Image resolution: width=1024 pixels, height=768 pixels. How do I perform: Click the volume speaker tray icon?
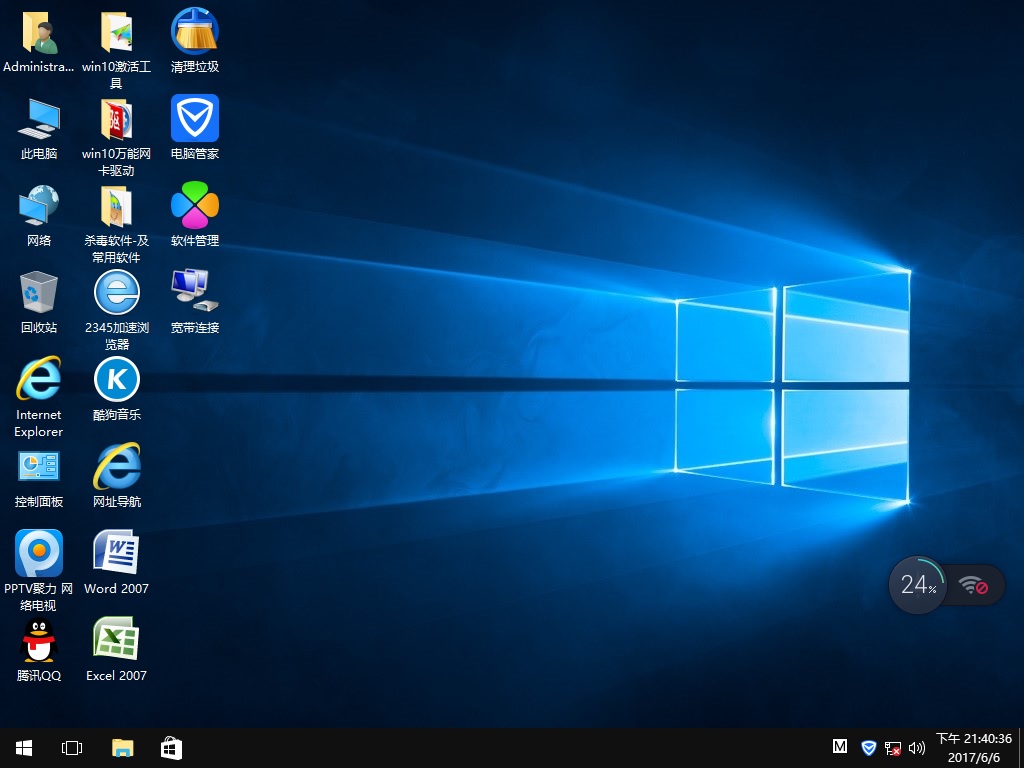(x=917, y=748)
